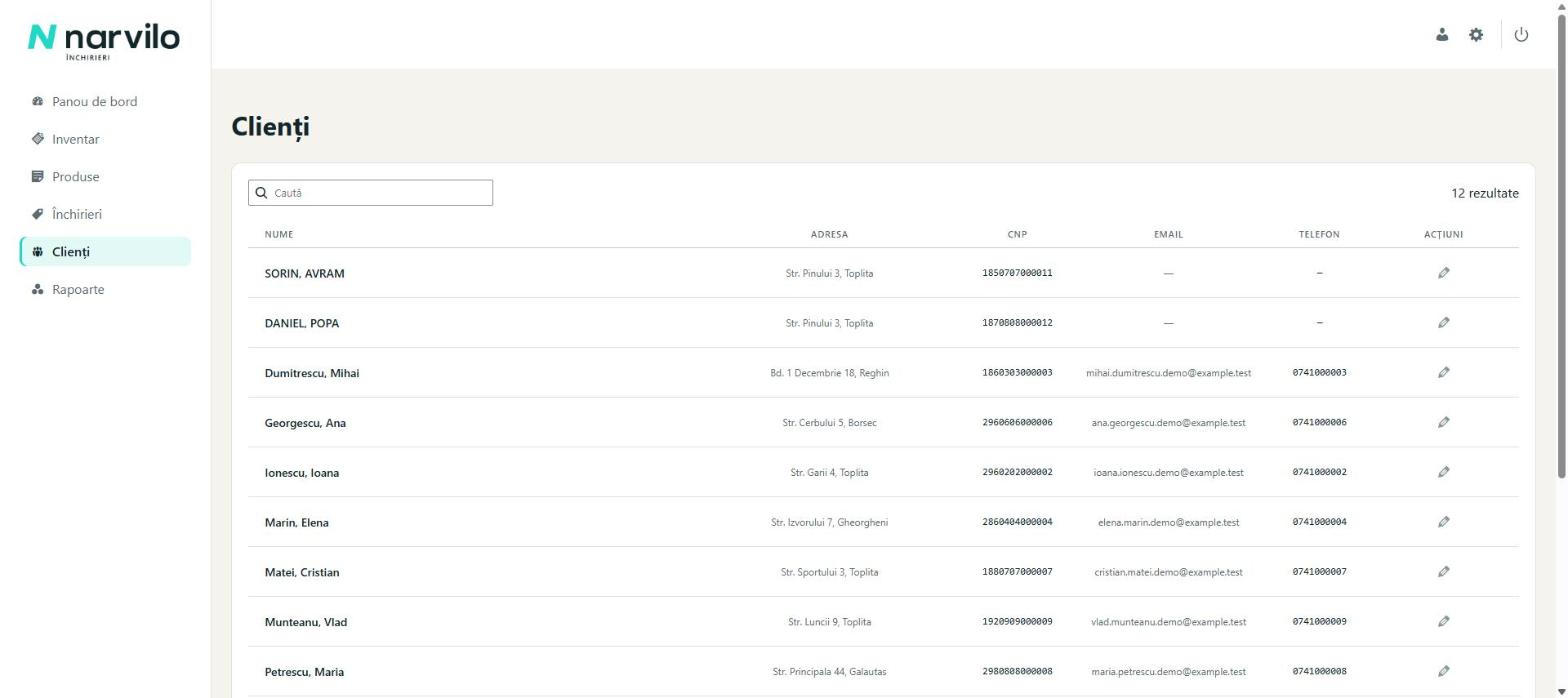Select client name Ionescu, Ioana
Image resolution: width=1568 pixels, height=698 pixels.
302,473
